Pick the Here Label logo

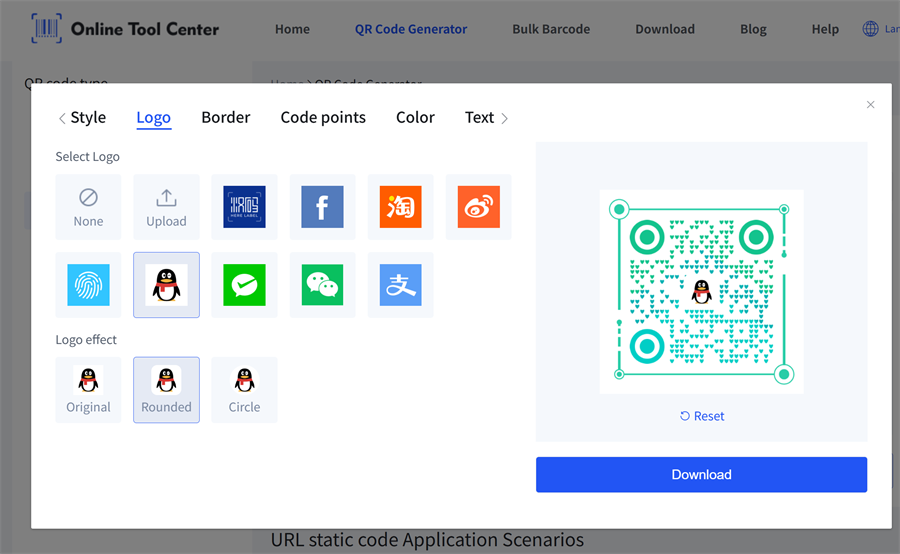(x=244, y=207)
